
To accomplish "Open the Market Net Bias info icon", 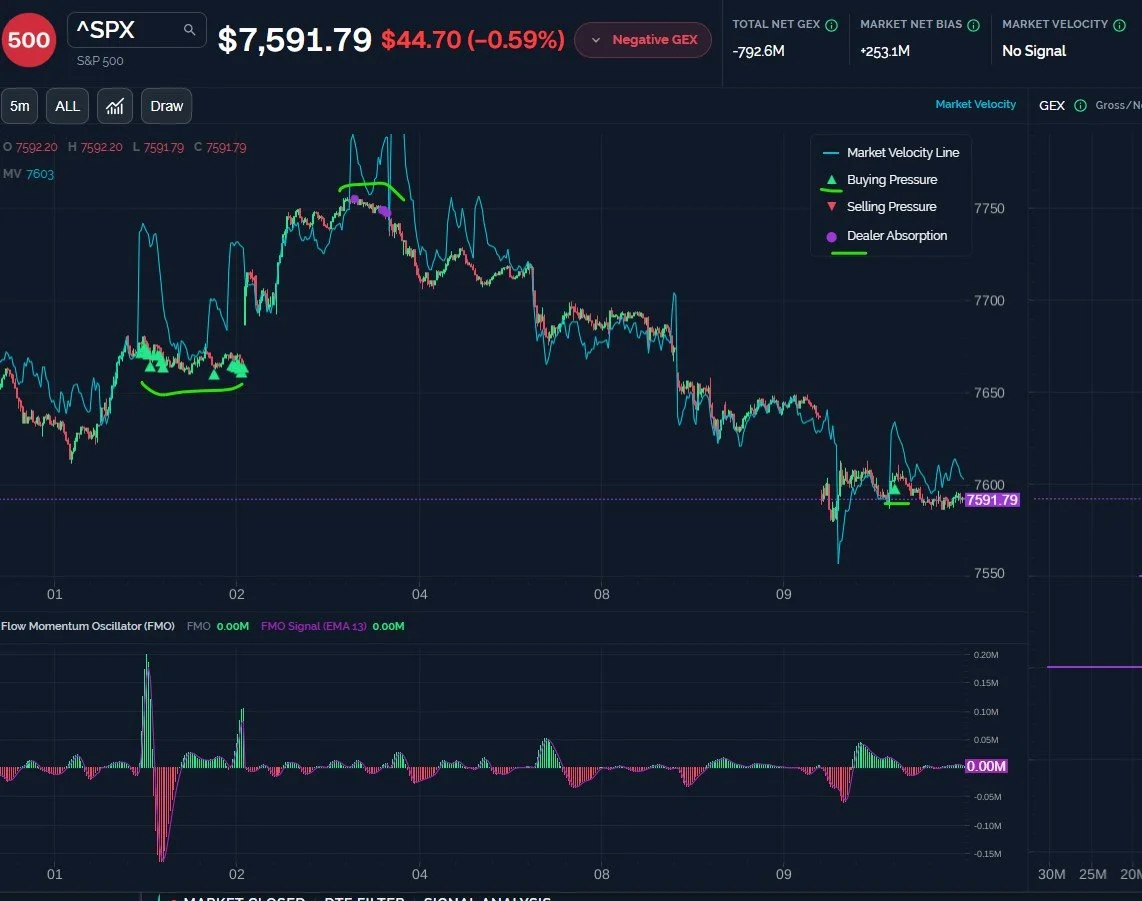I will tap(973, 25).
